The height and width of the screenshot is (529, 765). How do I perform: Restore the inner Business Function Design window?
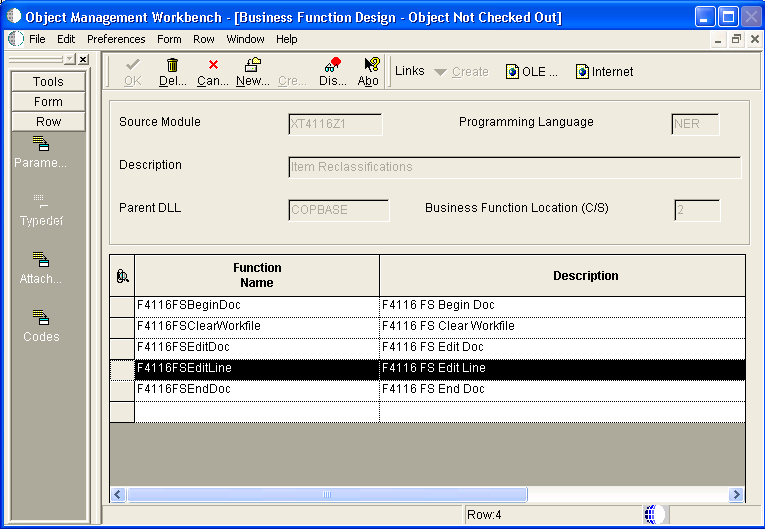pyautogui.click(x=736, y=40)
